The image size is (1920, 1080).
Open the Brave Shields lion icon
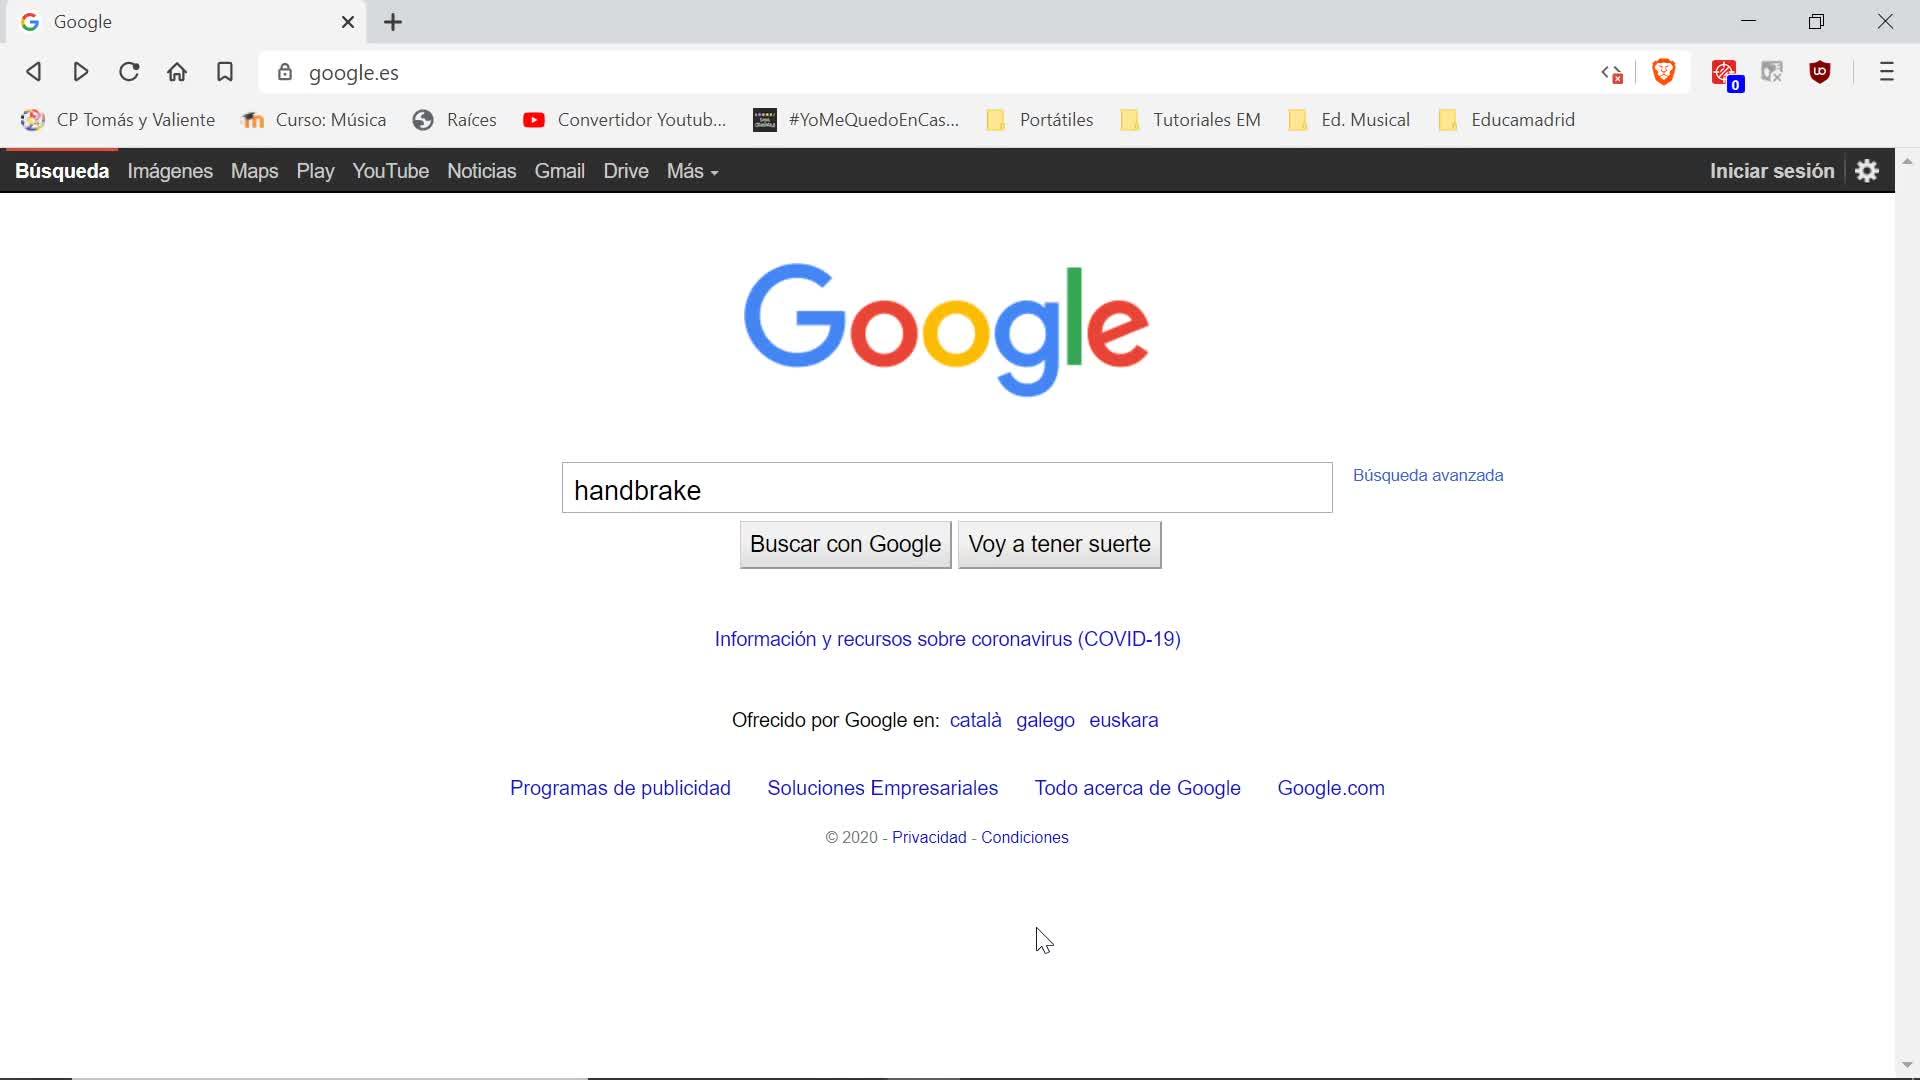tap(1664, 72)
